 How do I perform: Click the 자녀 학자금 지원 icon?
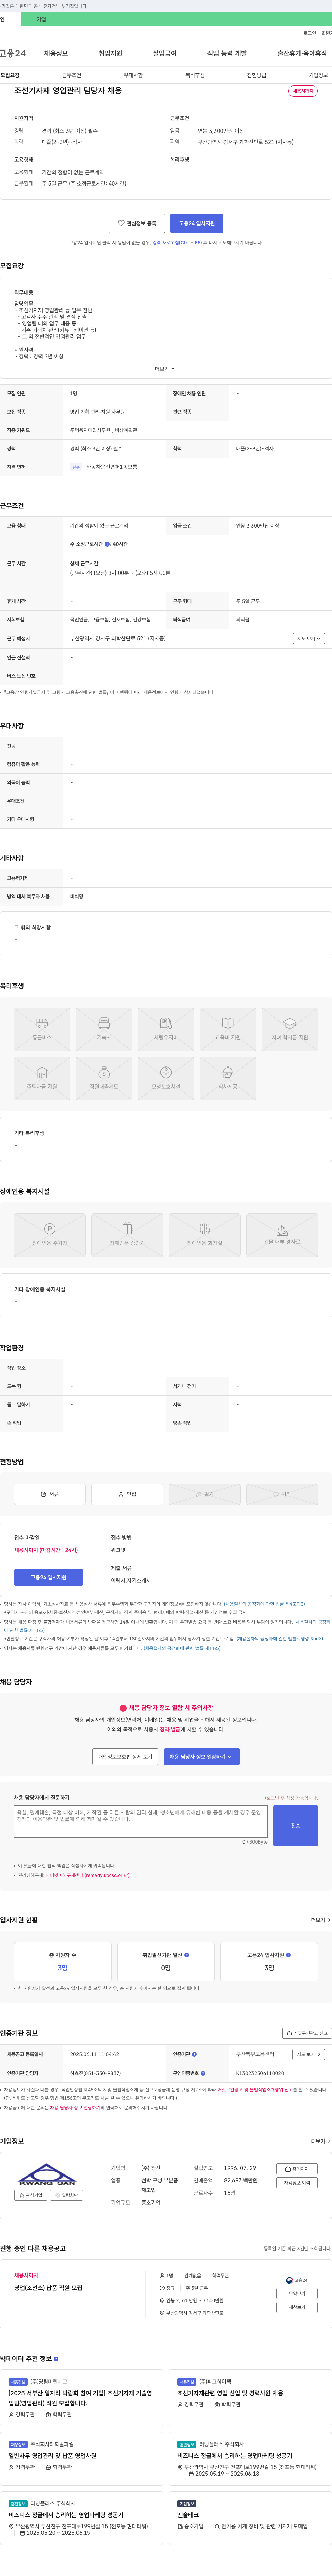coord(290,1023)
